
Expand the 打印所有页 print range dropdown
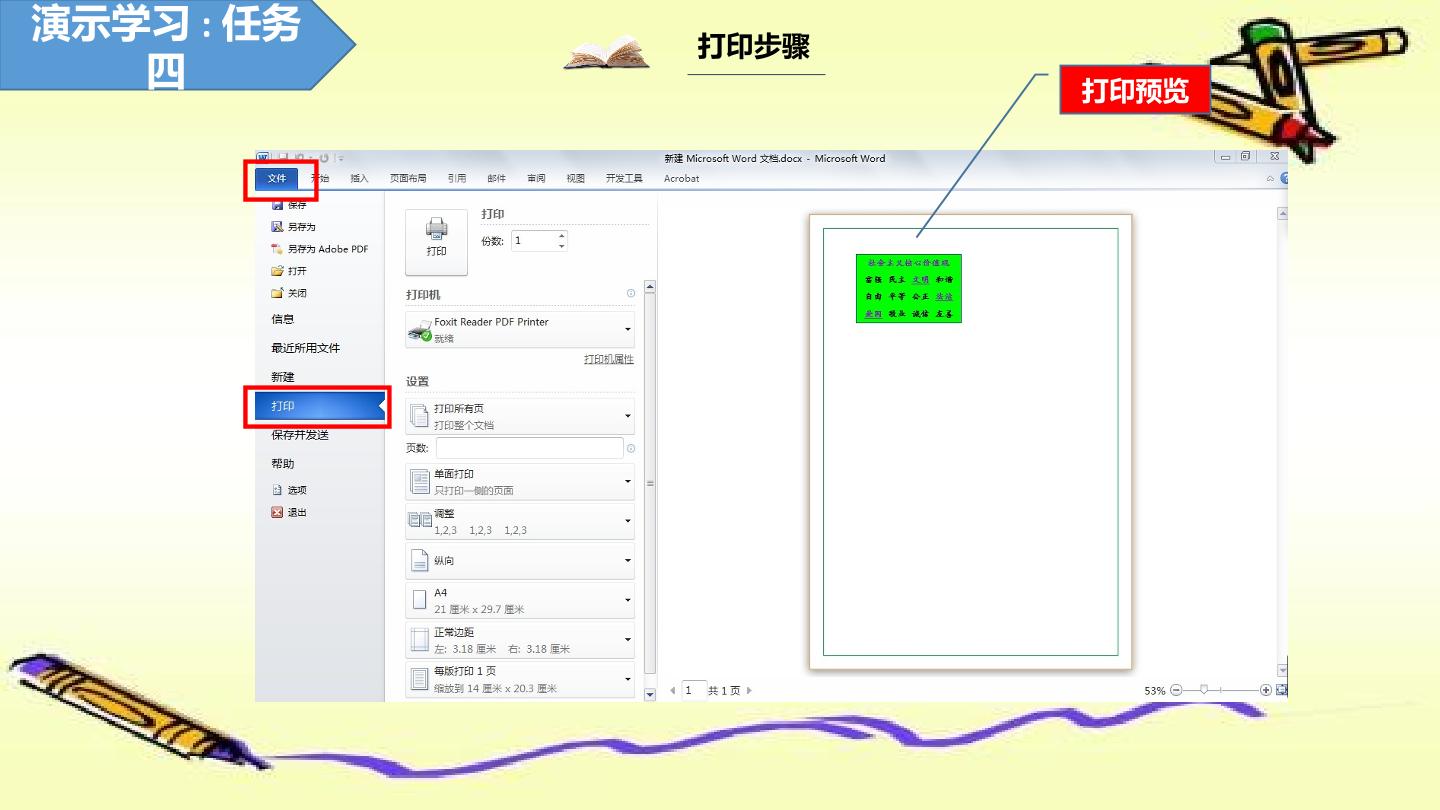(520, 416)
